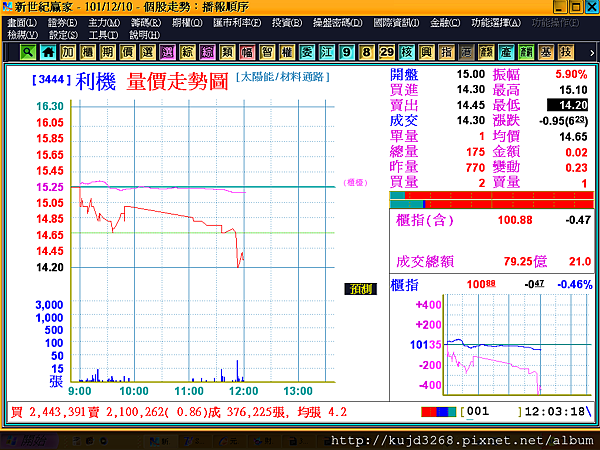The image size is (600, 450).
Task: Click the 昨量 value 770
Action: [475, 168]
